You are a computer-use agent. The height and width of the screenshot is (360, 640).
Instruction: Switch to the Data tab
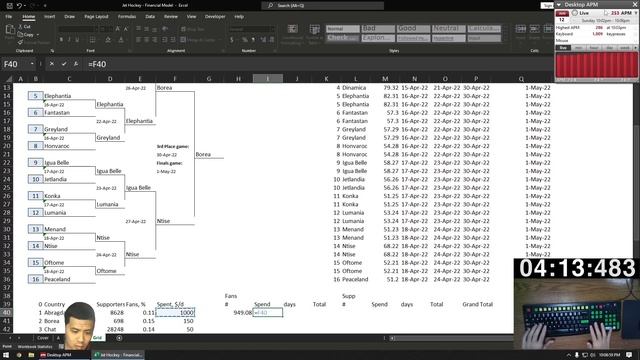[150, 17]
